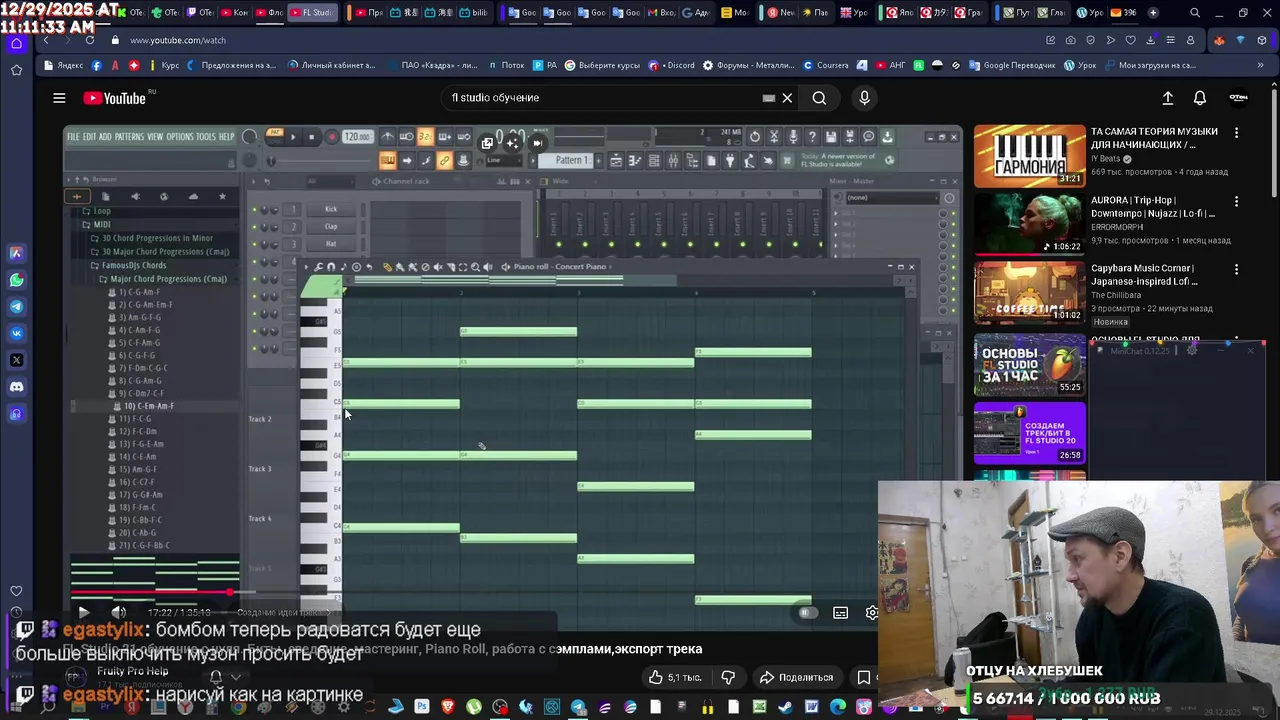Open WhatsApp in the browser sidebar

[16, 280]
